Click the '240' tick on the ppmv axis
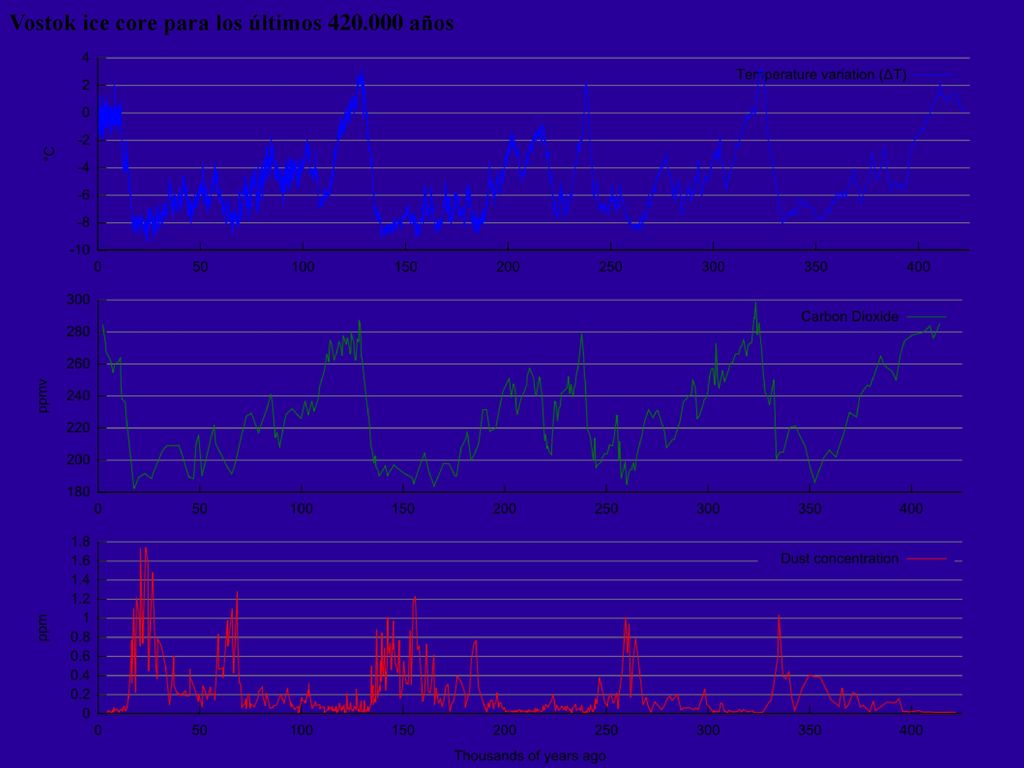Image resolution: width=1024 pixels, height=768 pixels. coord(78,396)
